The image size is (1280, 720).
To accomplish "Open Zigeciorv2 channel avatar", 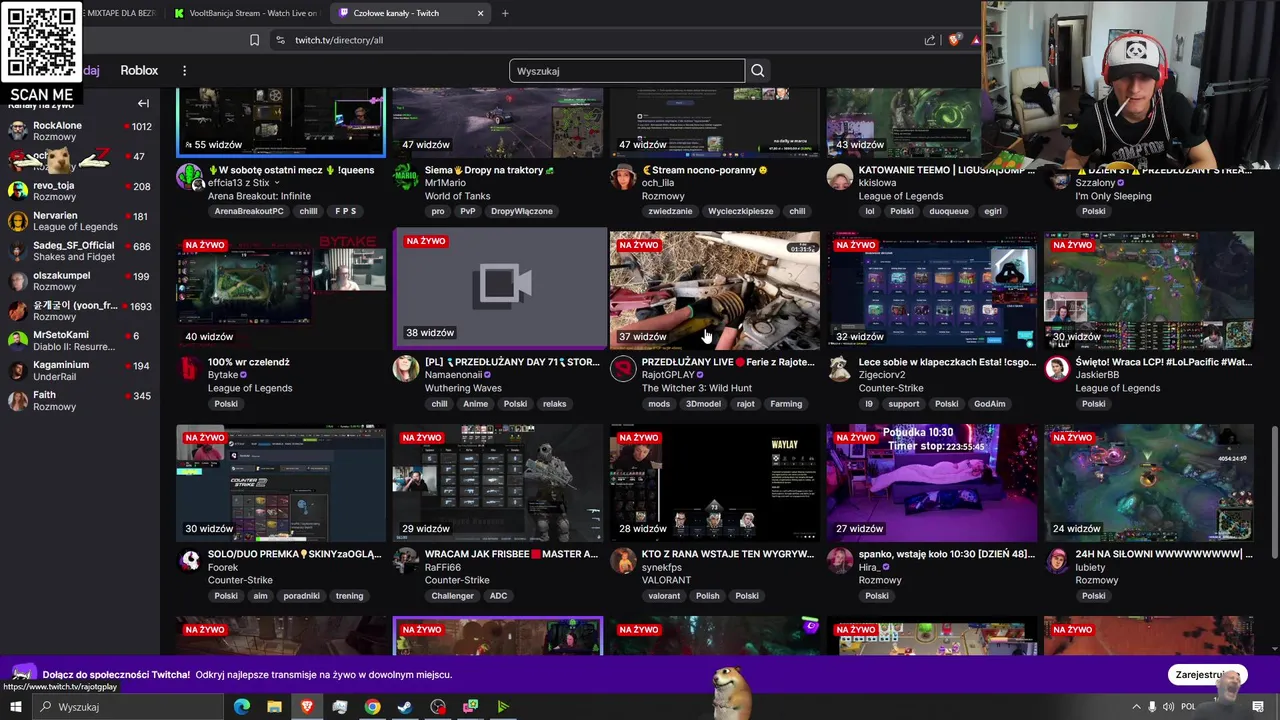I will click(x=840, y=369).
